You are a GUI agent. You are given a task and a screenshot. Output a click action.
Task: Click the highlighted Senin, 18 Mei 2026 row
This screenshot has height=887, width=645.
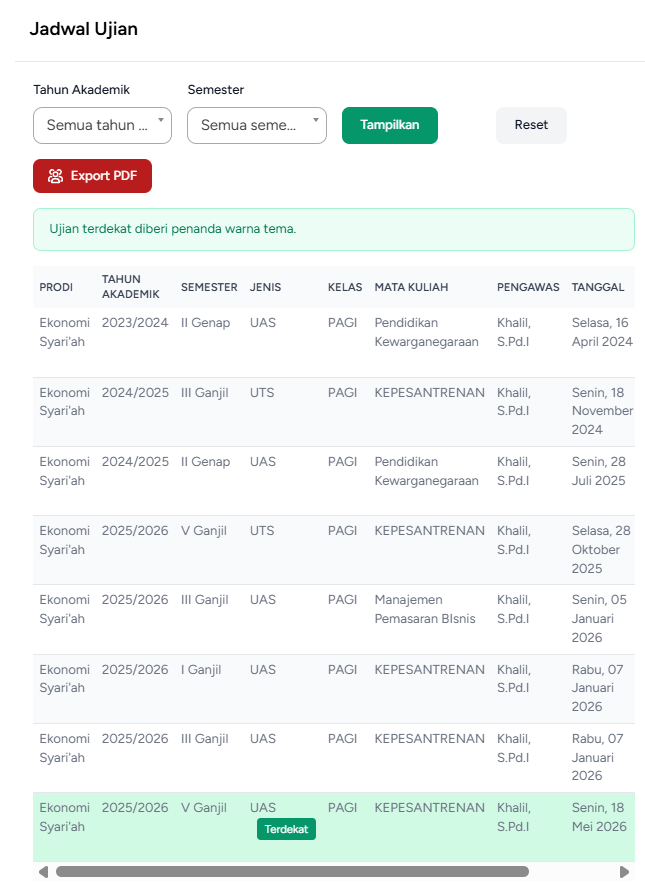334,827
